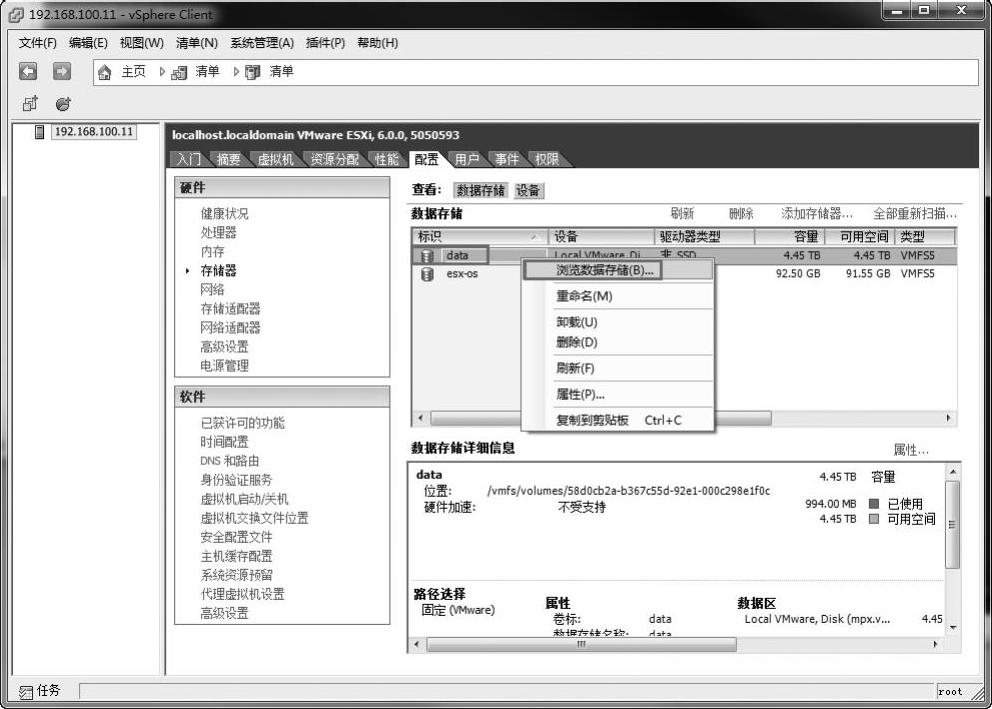The width and height of the screenshot is (992, 709).
Task: Click the home icon labeled 主页
Action: [x=104, y=72]
